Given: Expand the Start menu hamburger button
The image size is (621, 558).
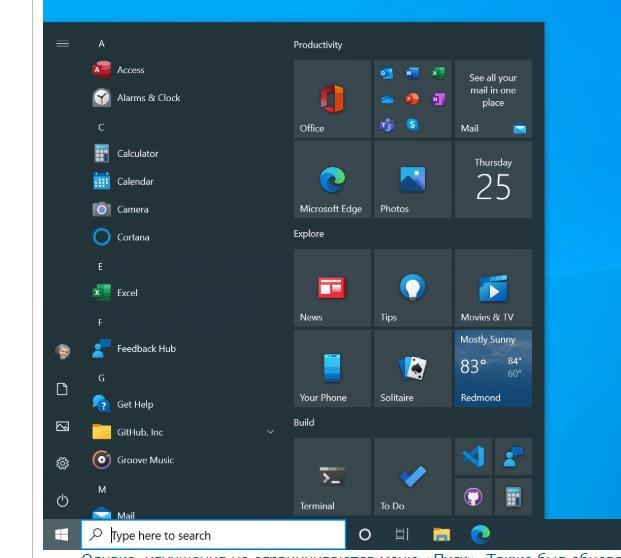Looking at the screenshot, I should (63, 44).
